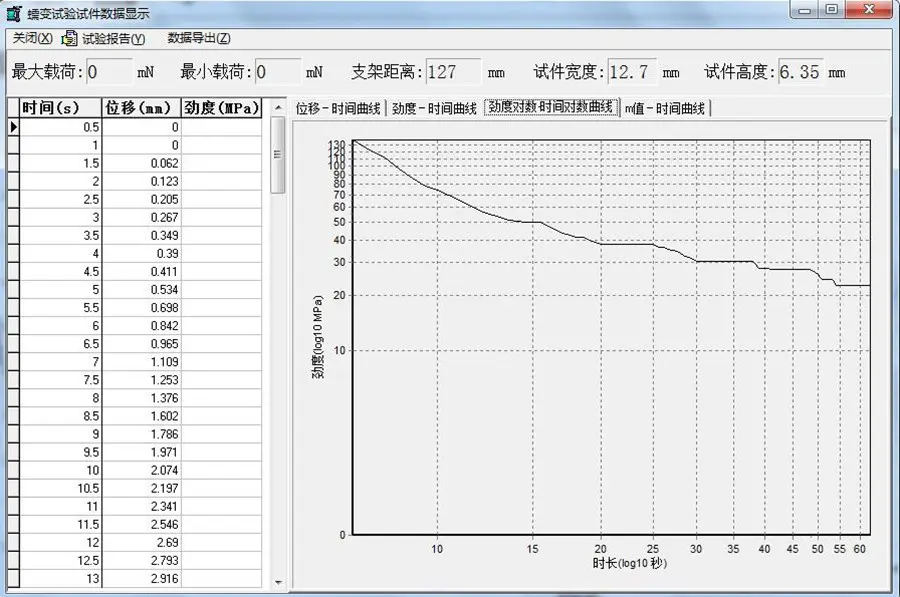Click the row selector for time 13
900x597 pixels.
coord(13,579)
